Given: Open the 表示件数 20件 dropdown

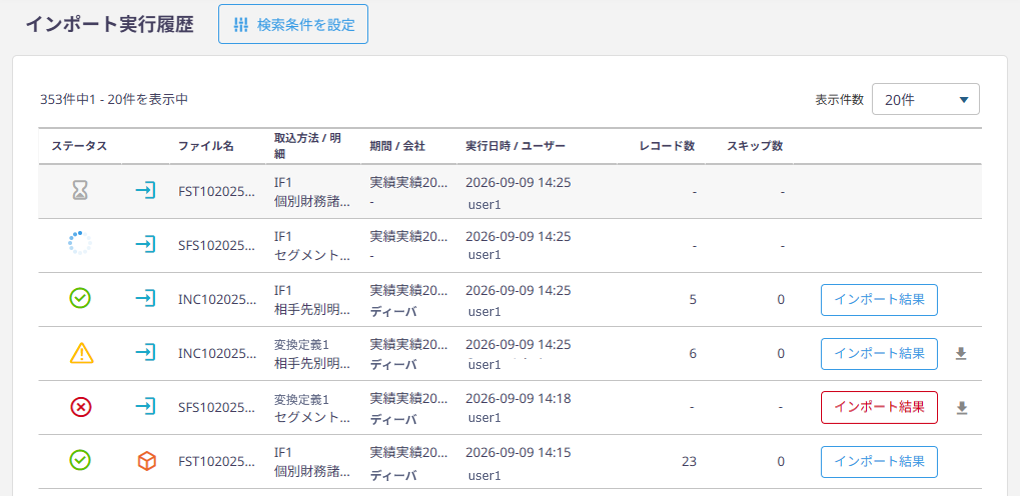Looking at the screenshot, I should pos(926,100).
